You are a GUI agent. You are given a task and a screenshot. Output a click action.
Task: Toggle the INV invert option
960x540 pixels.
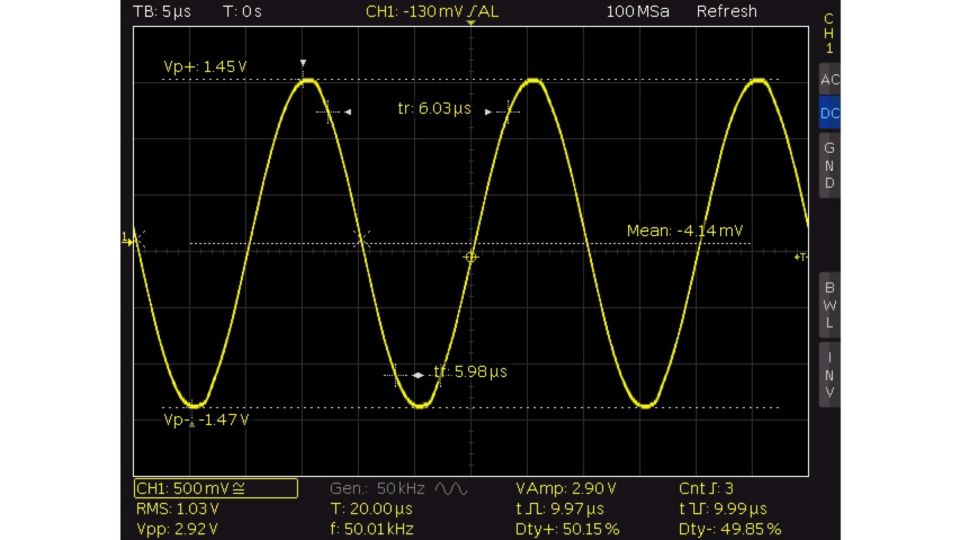pyautogui.click(x=829, y=375)
